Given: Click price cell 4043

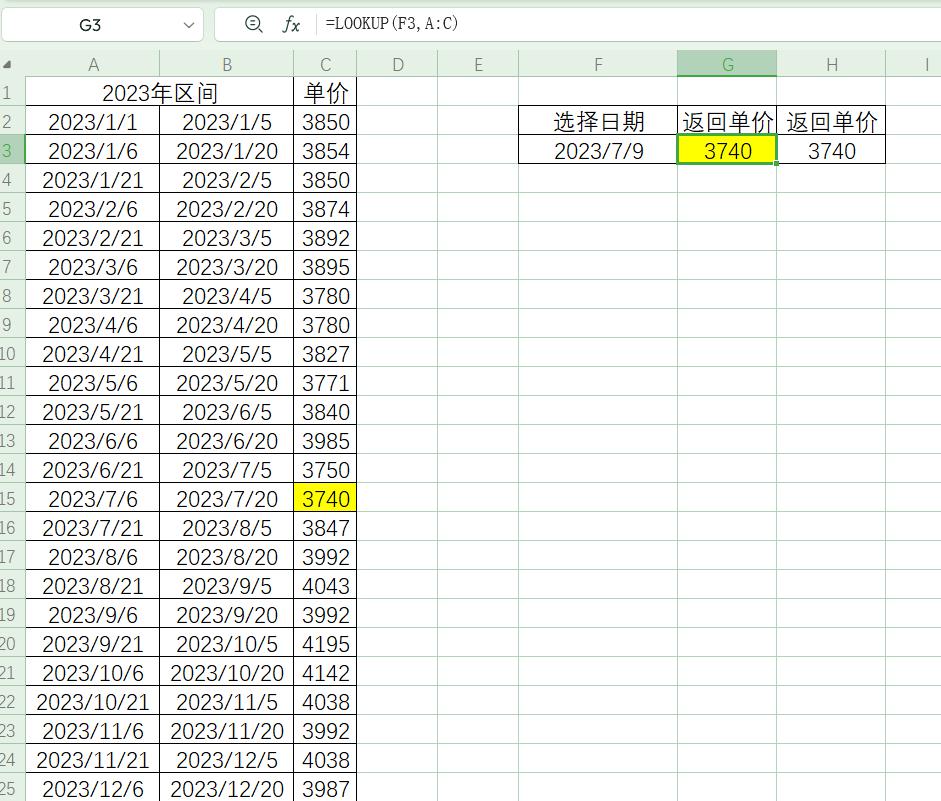Looking at the screenshot, I should [325, 585].
